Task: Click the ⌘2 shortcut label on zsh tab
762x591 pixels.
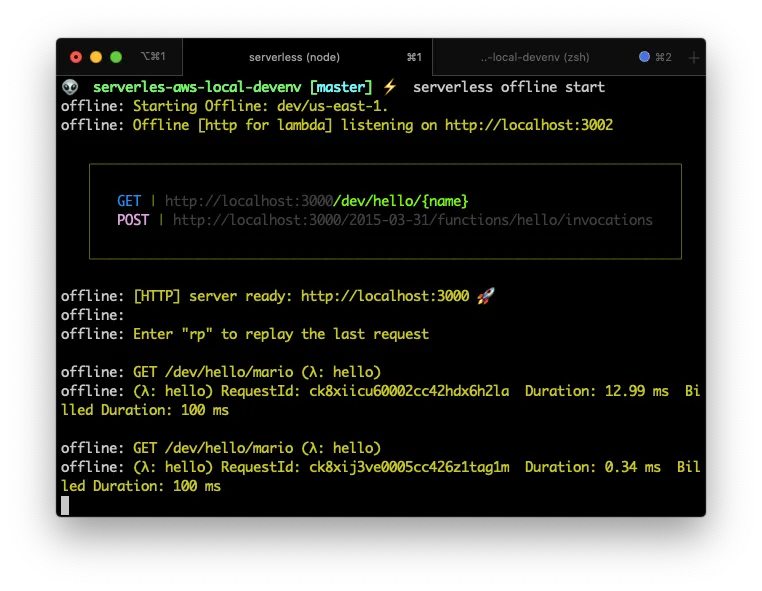Action: pos(663,57)
